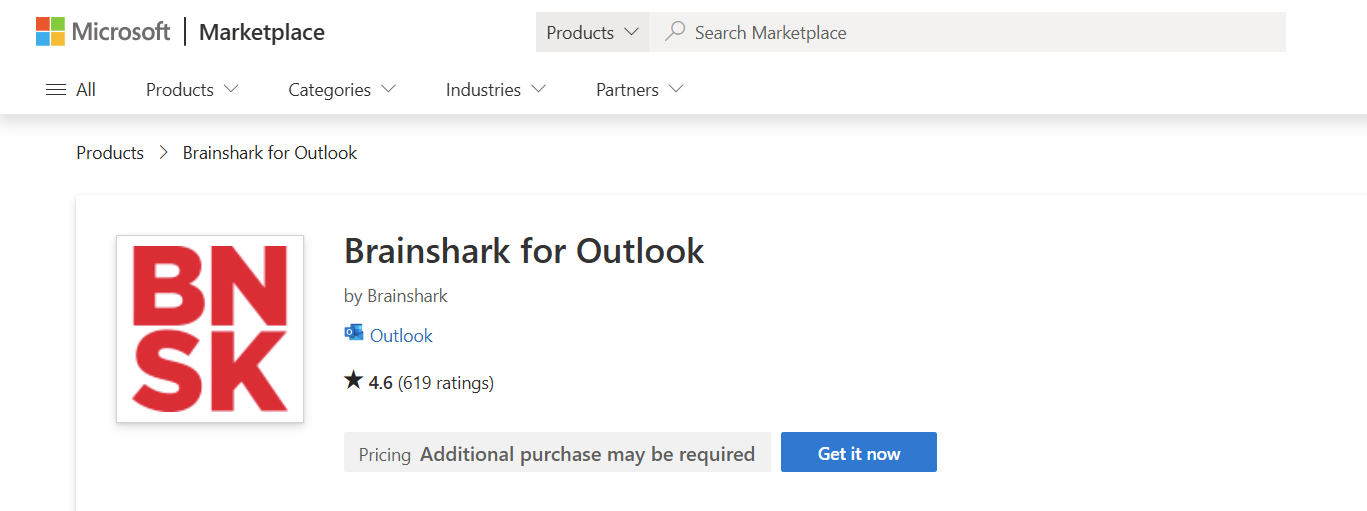
Task: Open the Outlook product link
Action: [x=401, y=335]
